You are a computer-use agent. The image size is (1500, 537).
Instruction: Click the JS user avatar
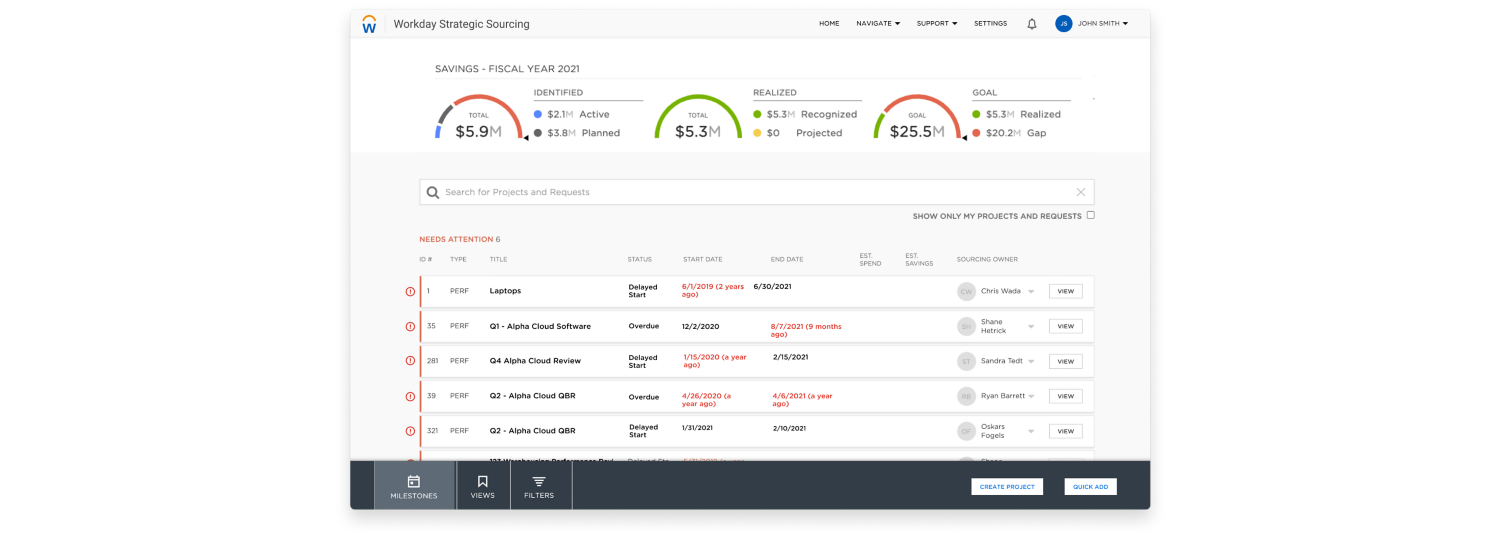tap(1064, 24)
